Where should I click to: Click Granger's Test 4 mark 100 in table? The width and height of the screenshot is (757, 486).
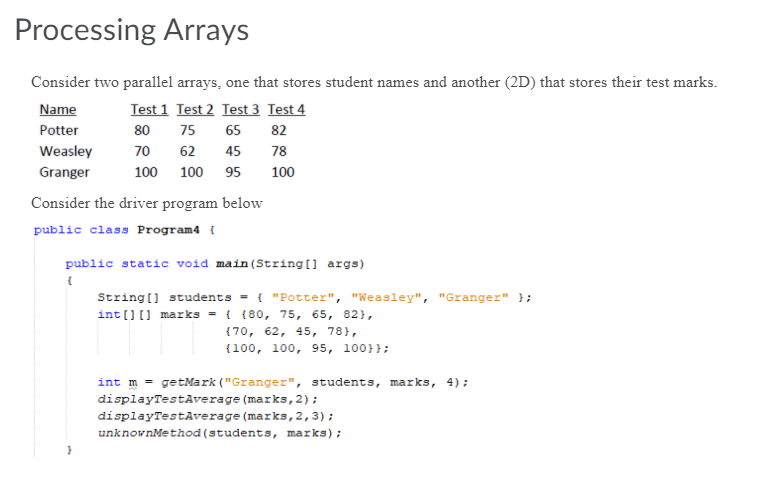[x=283, y=172]
